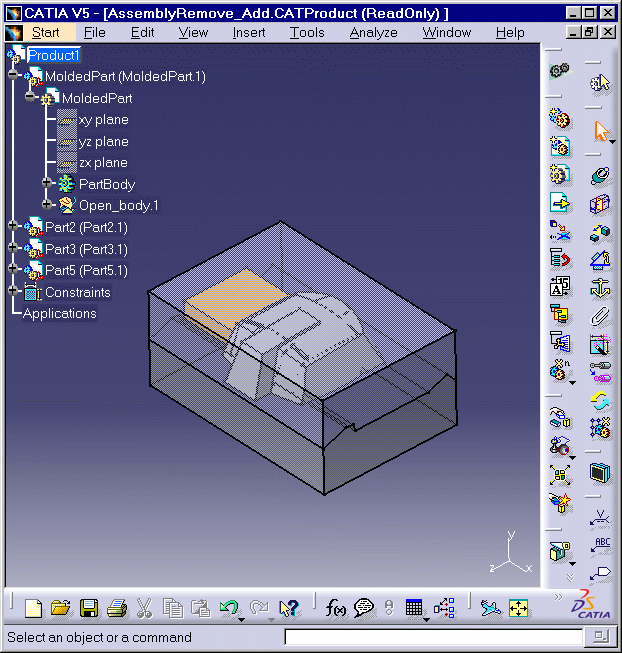This screenshot has height=653, width=622.
Task: Click the Flag Note with Leader icon
Action: [x=600, y=573]
